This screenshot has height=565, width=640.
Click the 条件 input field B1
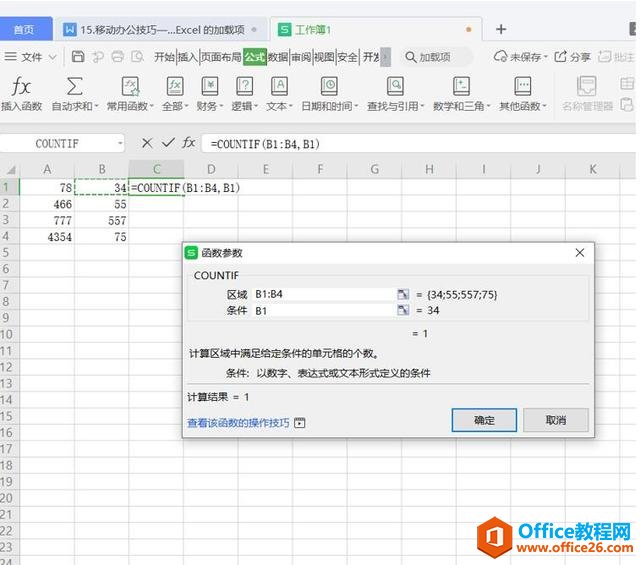click(323, 310)
